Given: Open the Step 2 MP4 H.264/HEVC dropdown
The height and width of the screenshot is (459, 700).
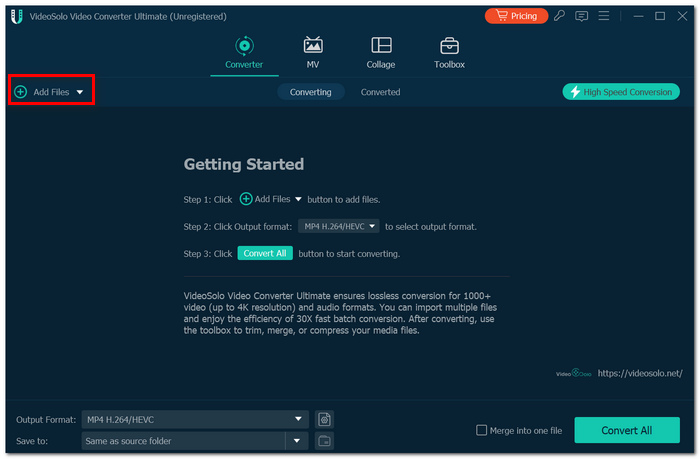Looking at the screenshot, I should (339, 226).
